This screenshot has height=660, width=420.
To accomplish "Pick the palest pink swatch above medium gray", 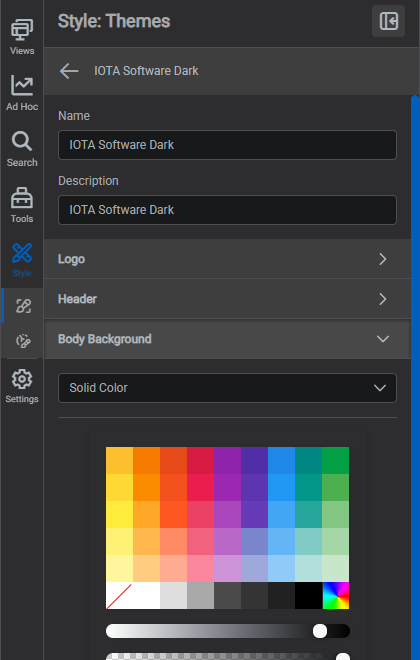I will (x=200, y=569).
